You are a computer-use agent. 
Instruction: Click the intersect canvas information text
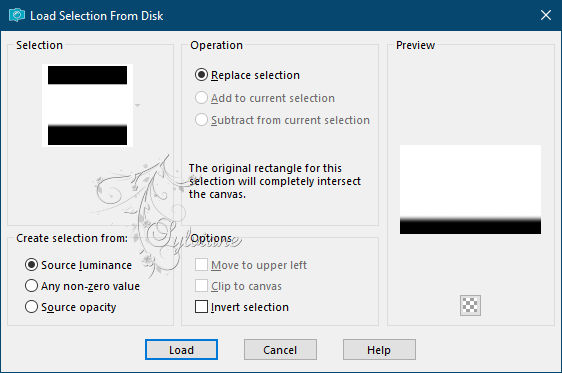[275, 181]
